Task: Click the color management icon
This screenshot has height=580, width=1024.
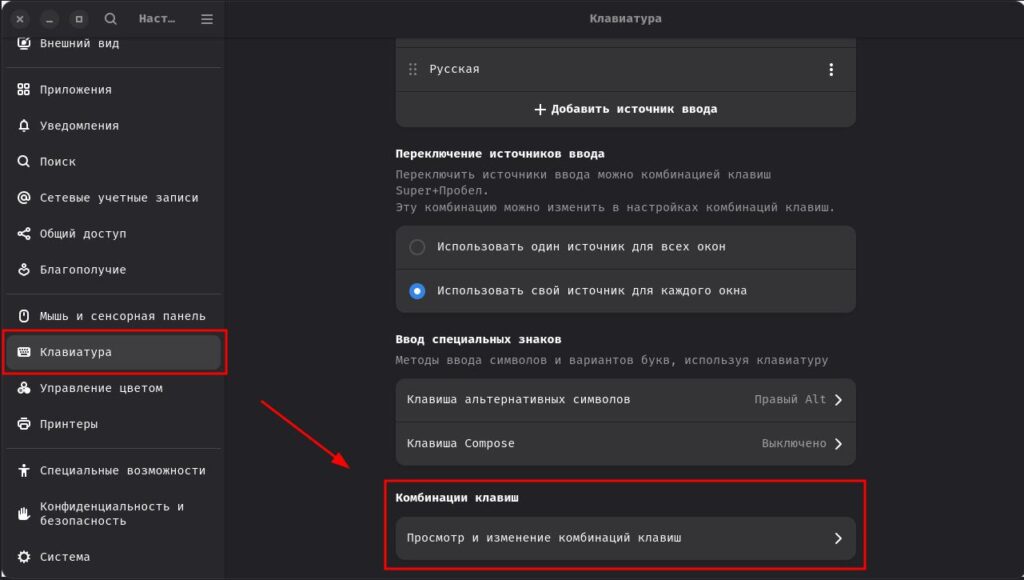Action: point(24,388)
